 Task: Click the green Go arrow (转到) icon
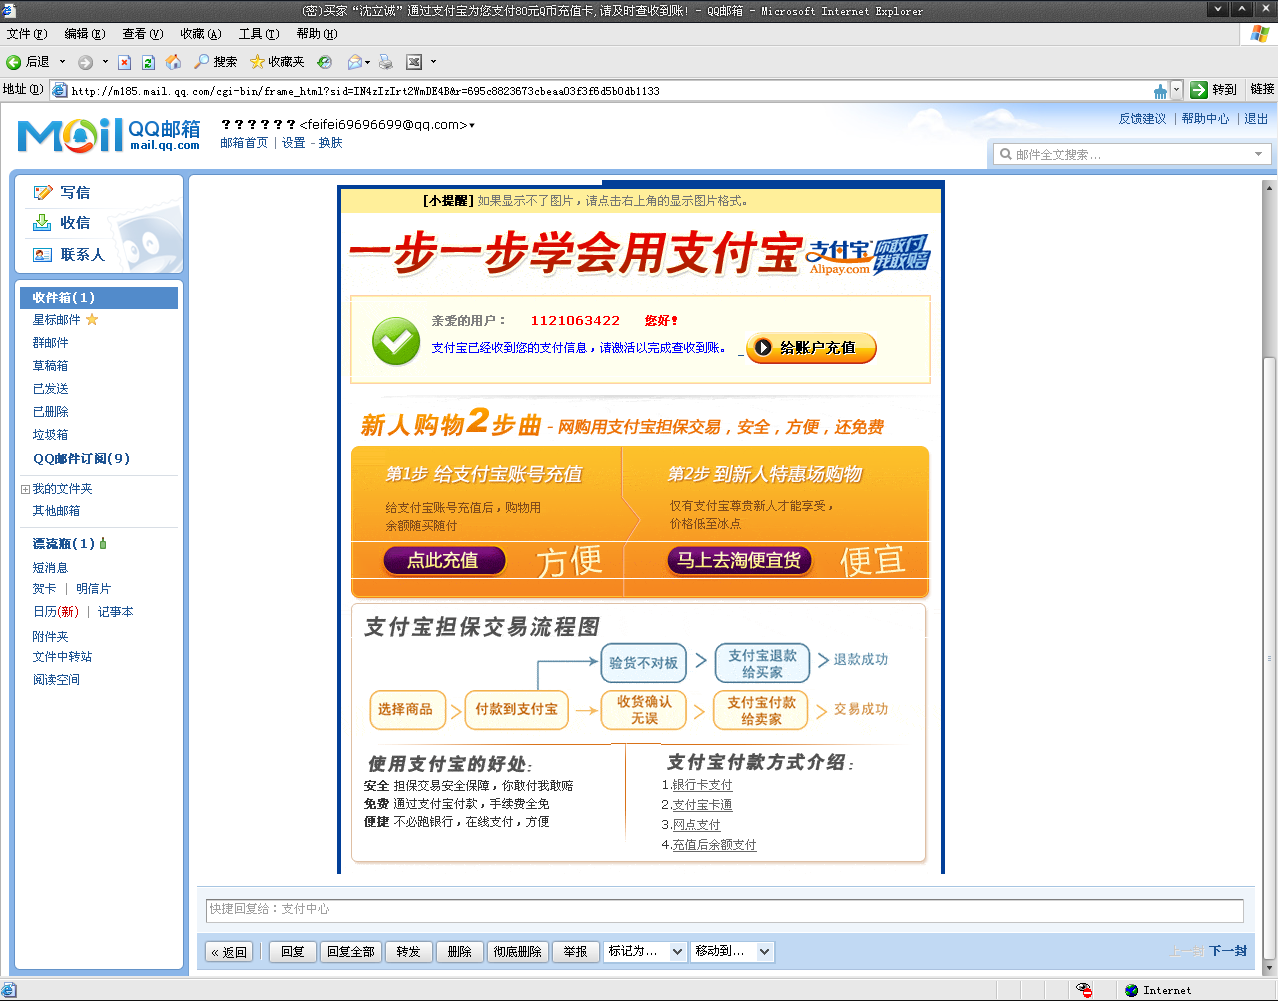1199,90
